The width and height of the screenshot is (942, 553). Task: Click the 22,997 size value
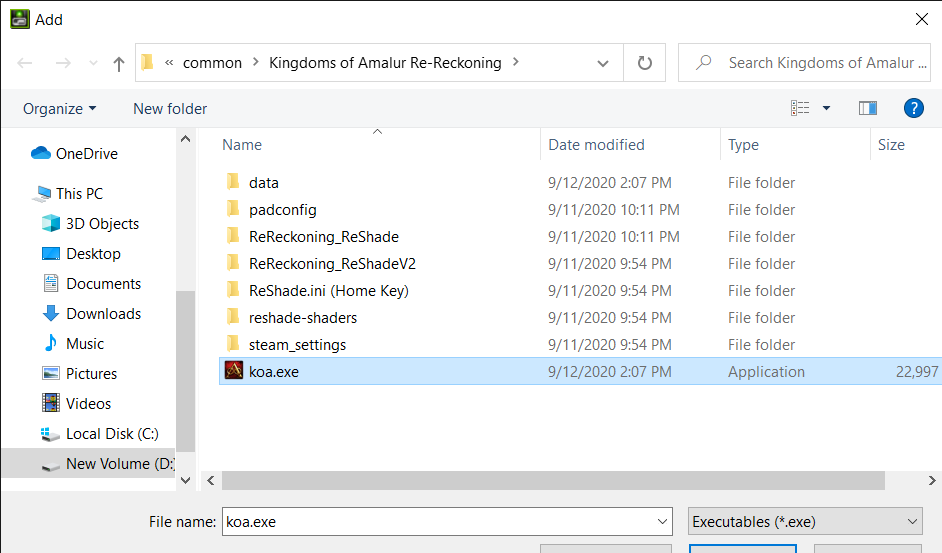click(x=917, y=372)
